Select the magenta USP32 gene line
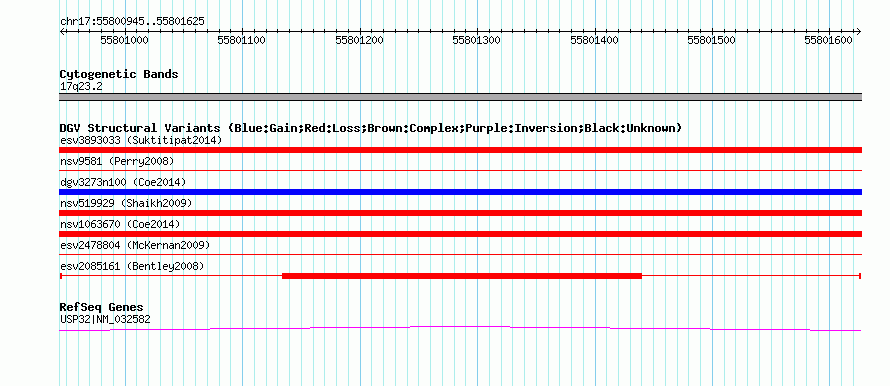 (460, 328)
